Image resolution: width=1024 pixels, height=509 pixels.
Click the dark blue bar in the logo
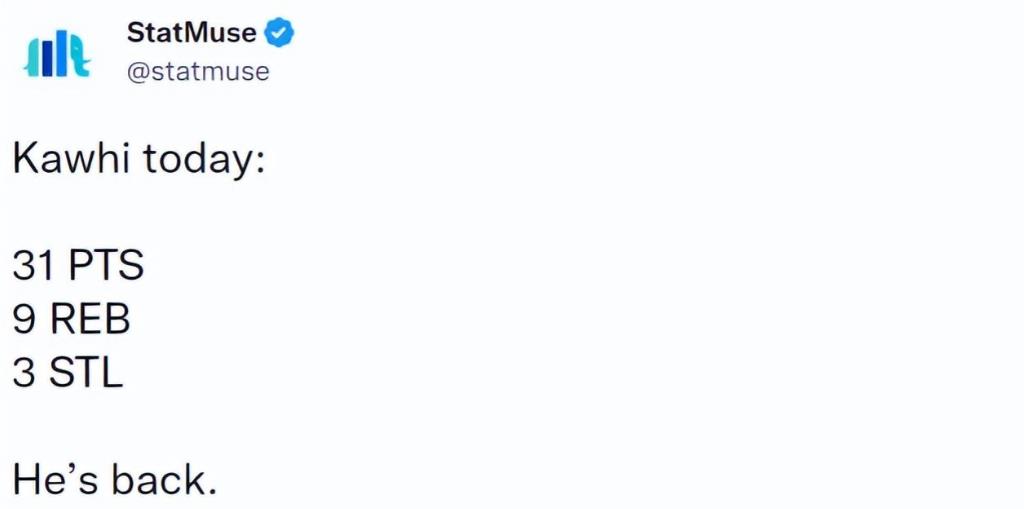48,58
